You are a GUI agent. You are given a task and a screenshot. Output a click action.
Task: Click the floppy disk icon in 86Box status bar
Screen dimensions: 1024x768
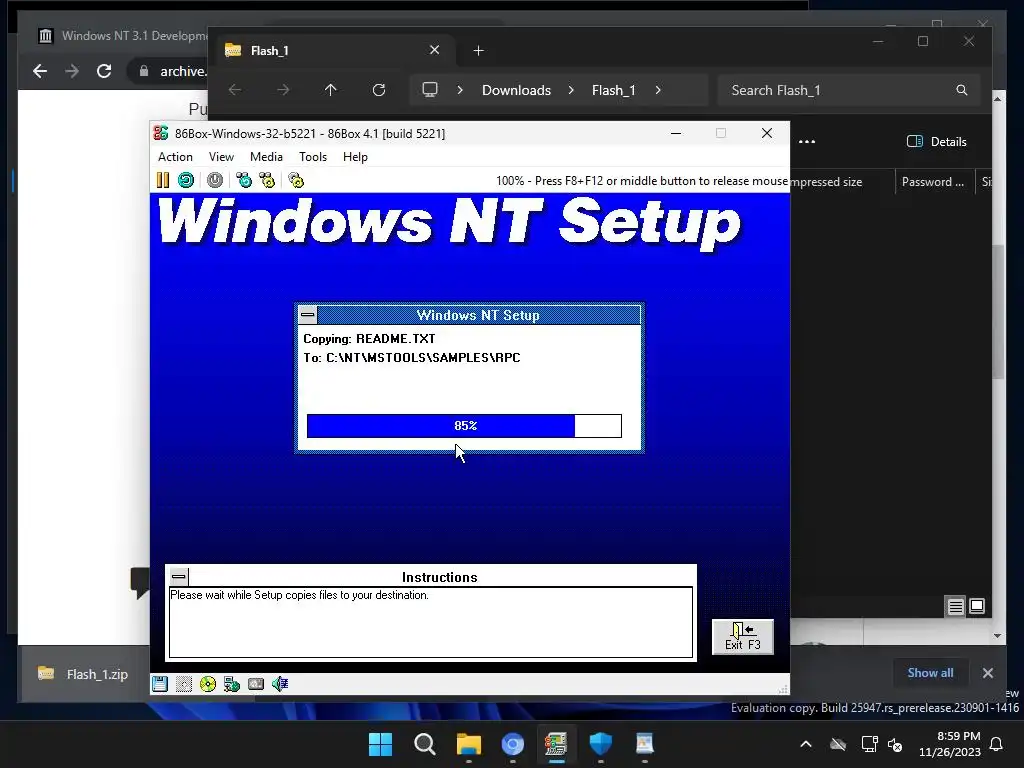160,684
